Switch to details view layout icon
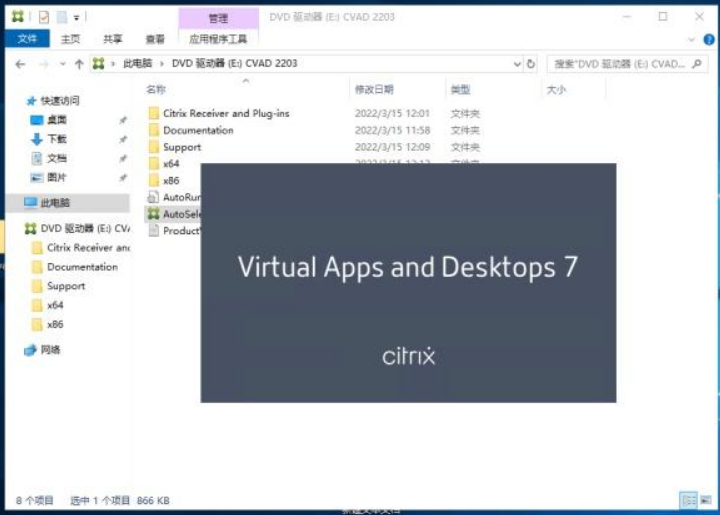This screenshot has height=515, width=720. [689, 500]
